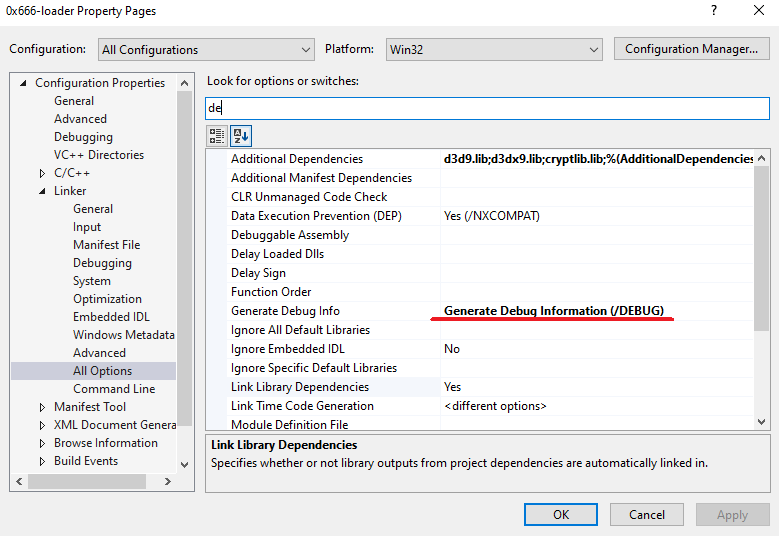Expand the C/C++ tree node
The image size is (779, 536).
pyautogui.click(x=43, y=173)
